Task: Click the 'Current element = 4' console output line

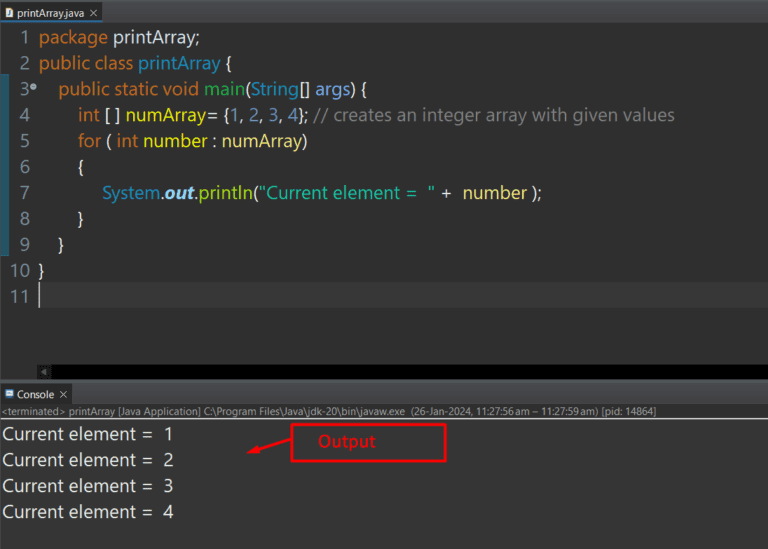Action: [x=88, y=512]
